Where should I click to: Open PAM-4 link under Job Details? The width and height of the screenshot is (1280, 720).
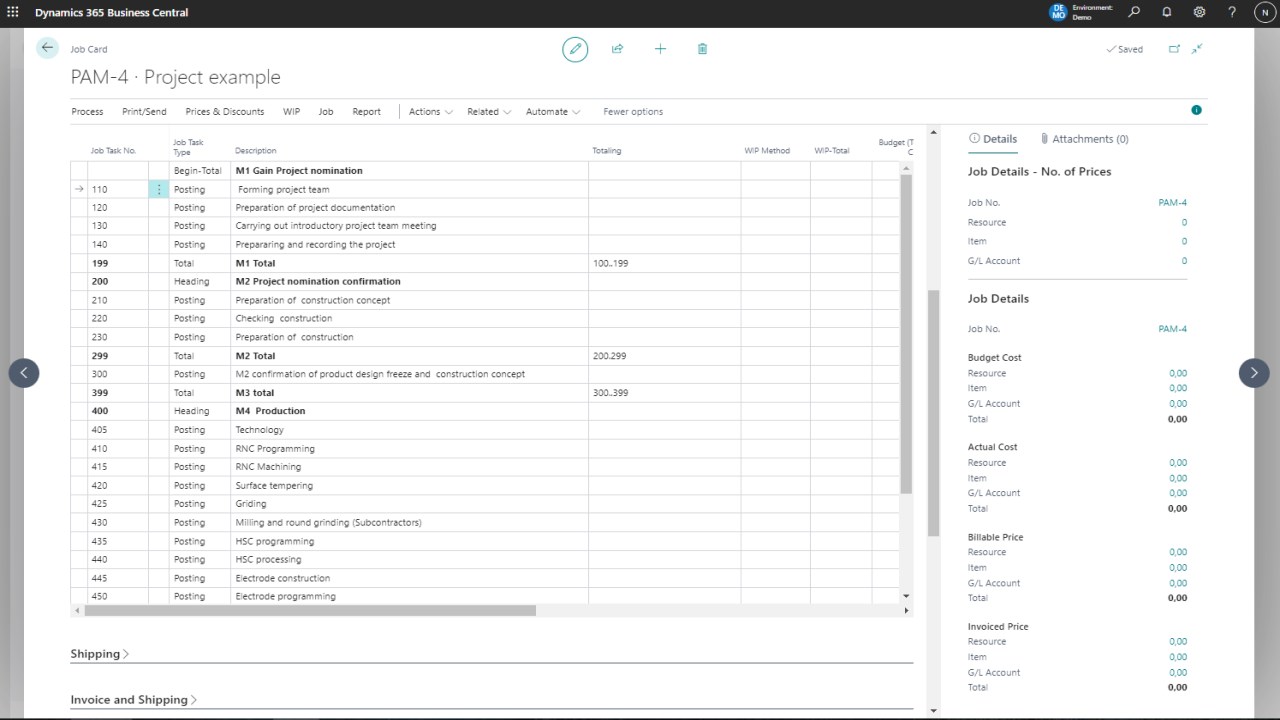[x=1172, y=329]
